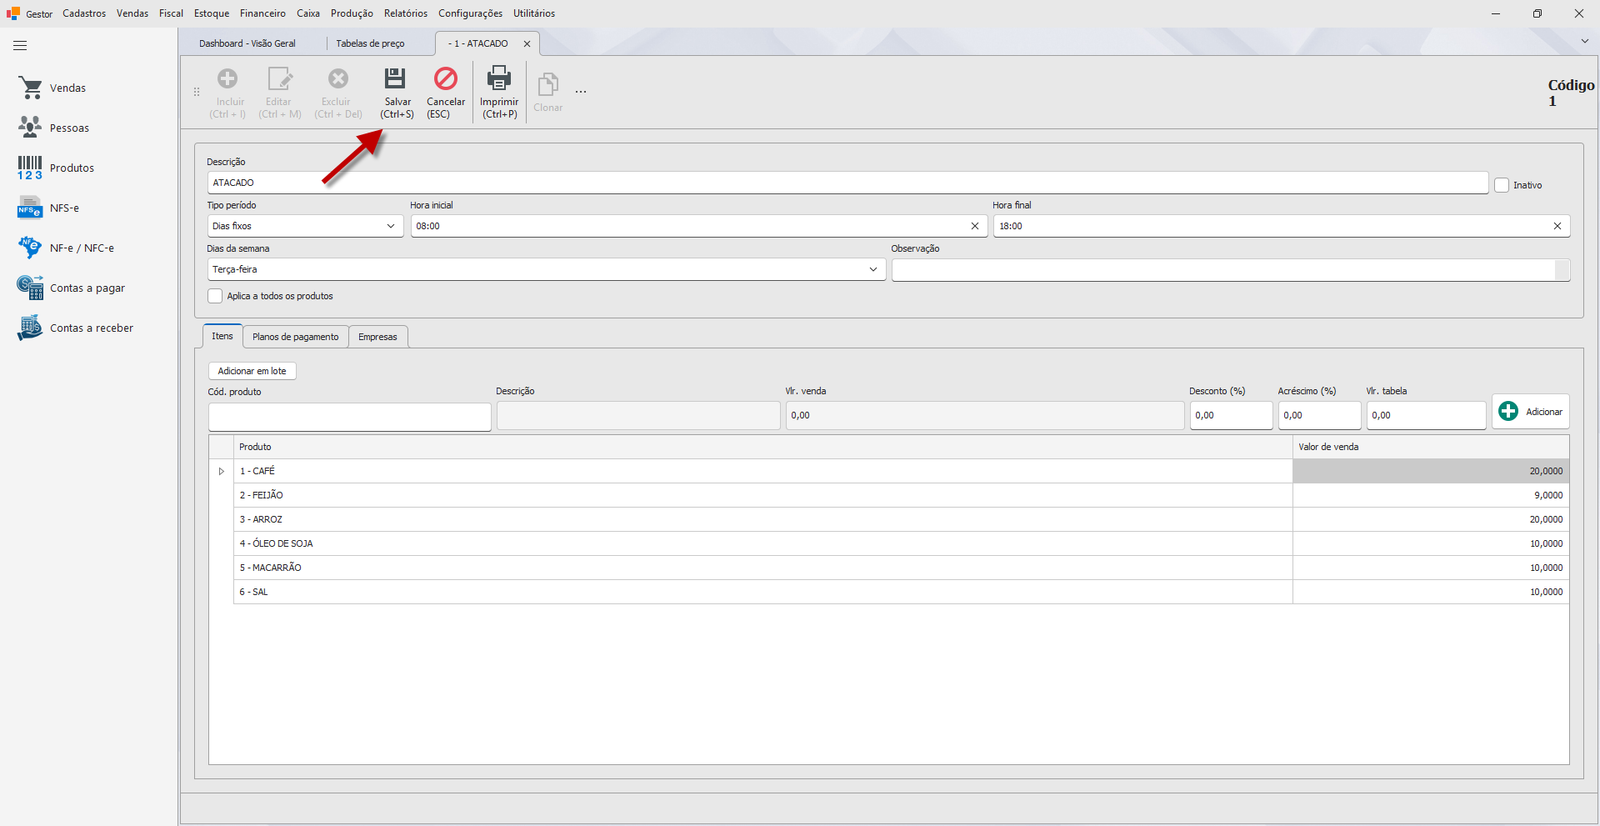This screenshot has height=826, width=1600.
Task: Enable Aplica a todos os produtos
Action: click(x=215, y=296)
